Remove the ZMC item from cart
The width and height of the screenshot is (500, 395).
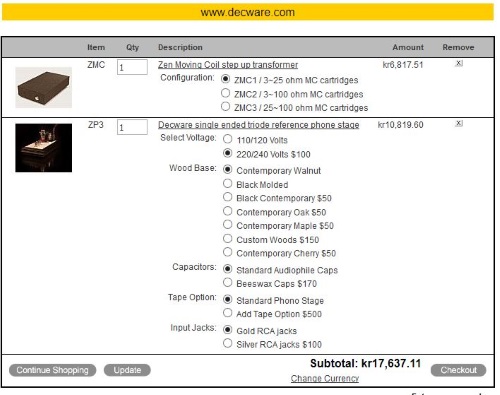point(459,63)
